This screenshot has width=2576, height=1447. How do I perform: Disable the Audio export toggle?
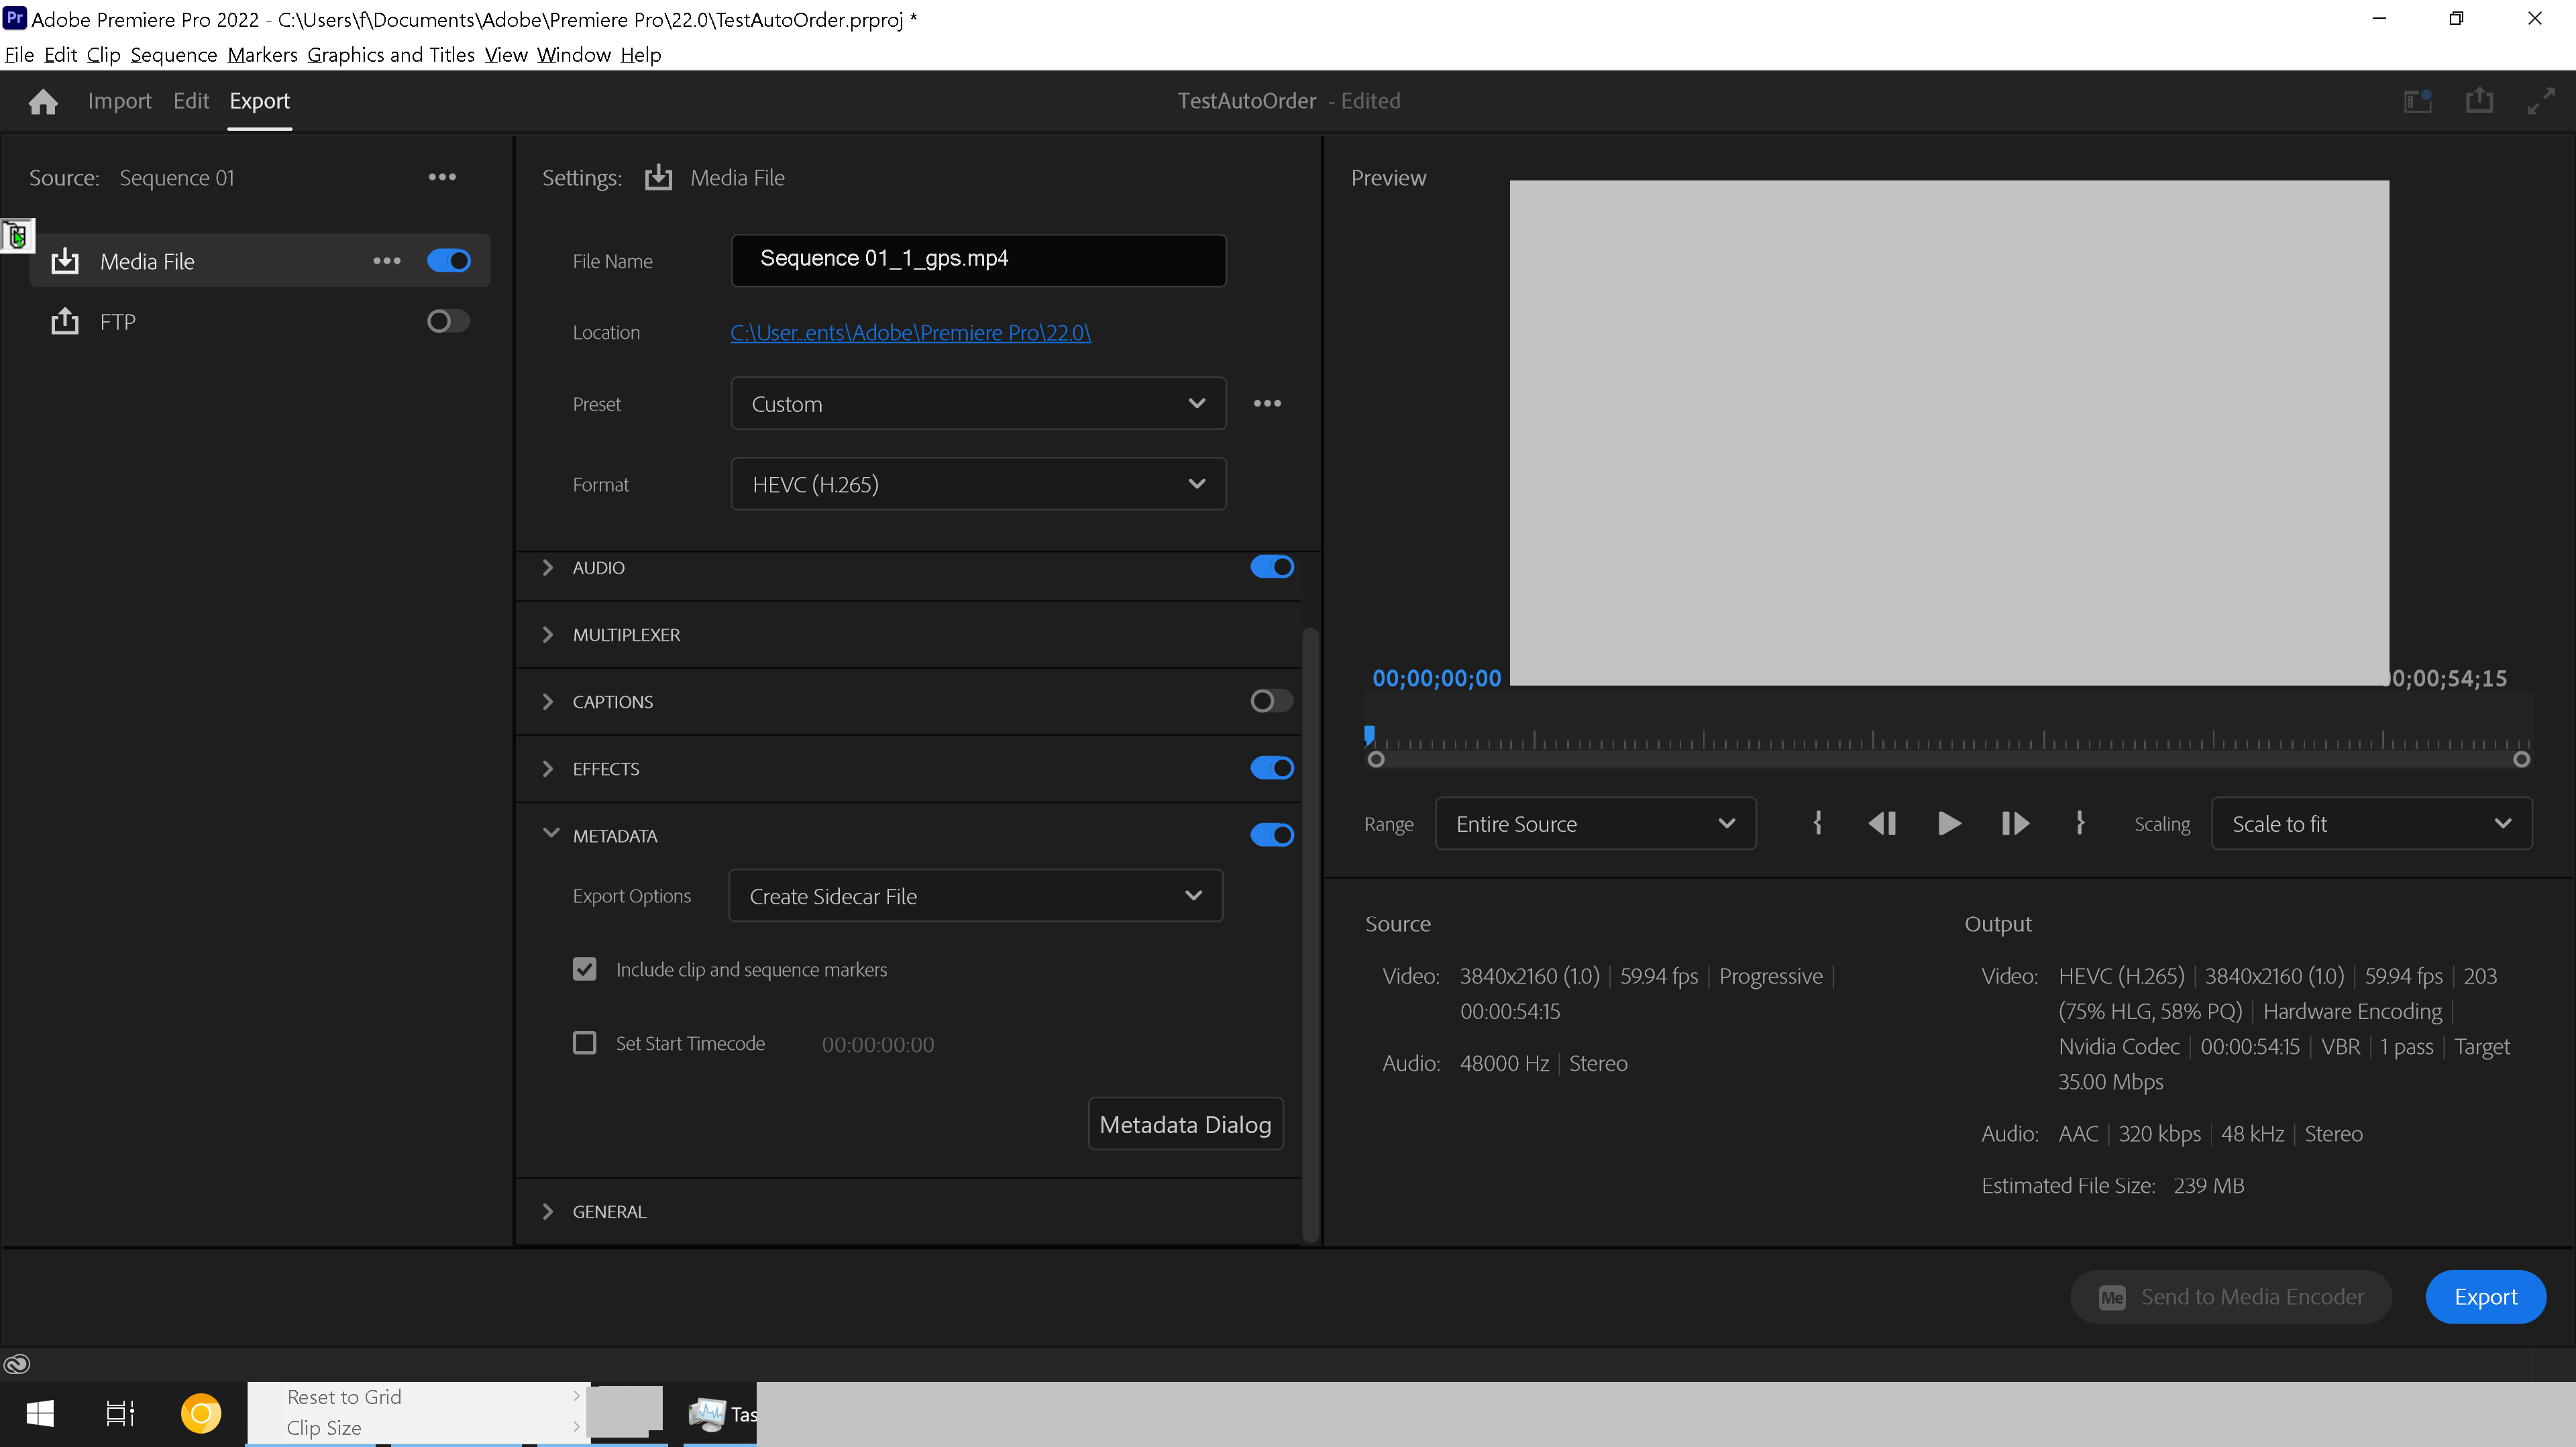[x=1271, y=566]
